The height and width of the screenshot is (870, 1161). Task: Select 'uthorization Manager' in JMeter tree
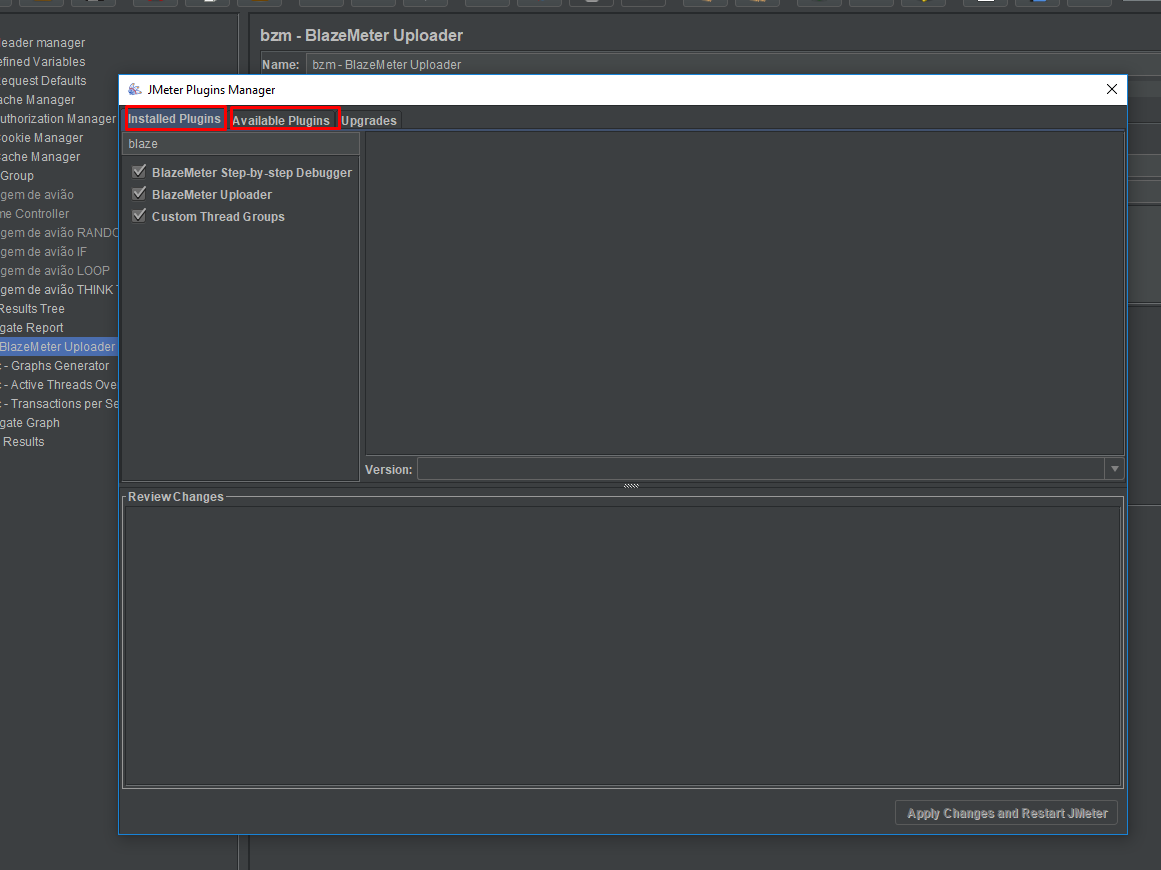58,119
